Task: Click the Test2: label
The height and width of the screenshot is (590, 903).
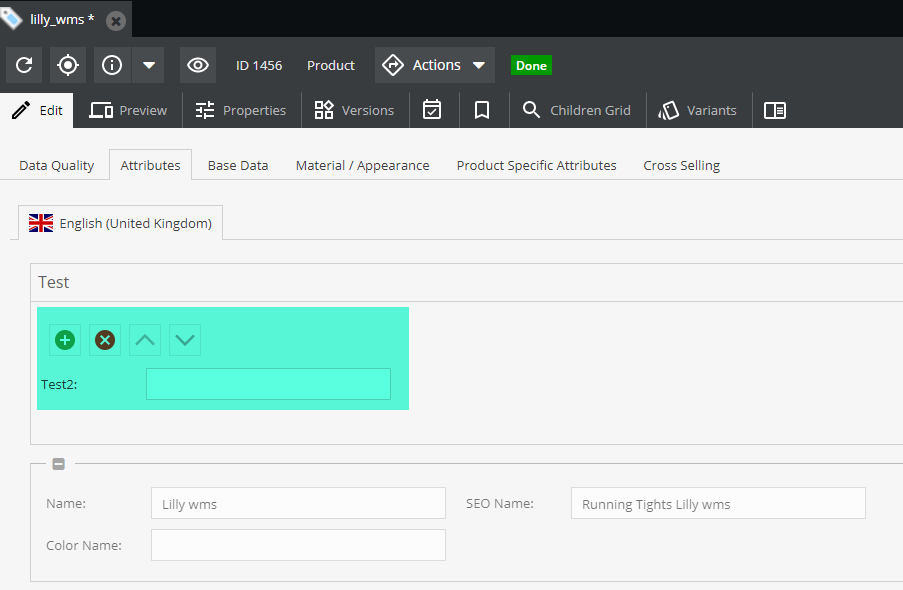Action: 59,384
